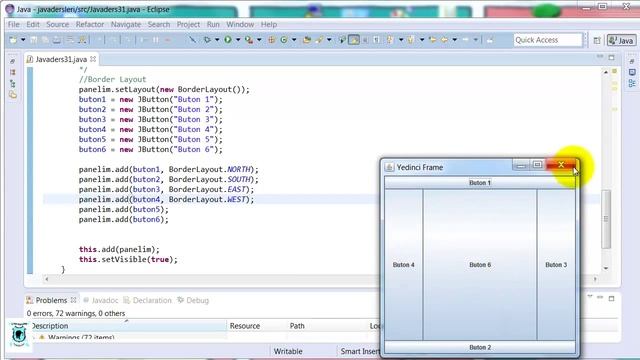
Task: Open the Previous Annotation dropdown arrow
Action: tap(422, 40)
